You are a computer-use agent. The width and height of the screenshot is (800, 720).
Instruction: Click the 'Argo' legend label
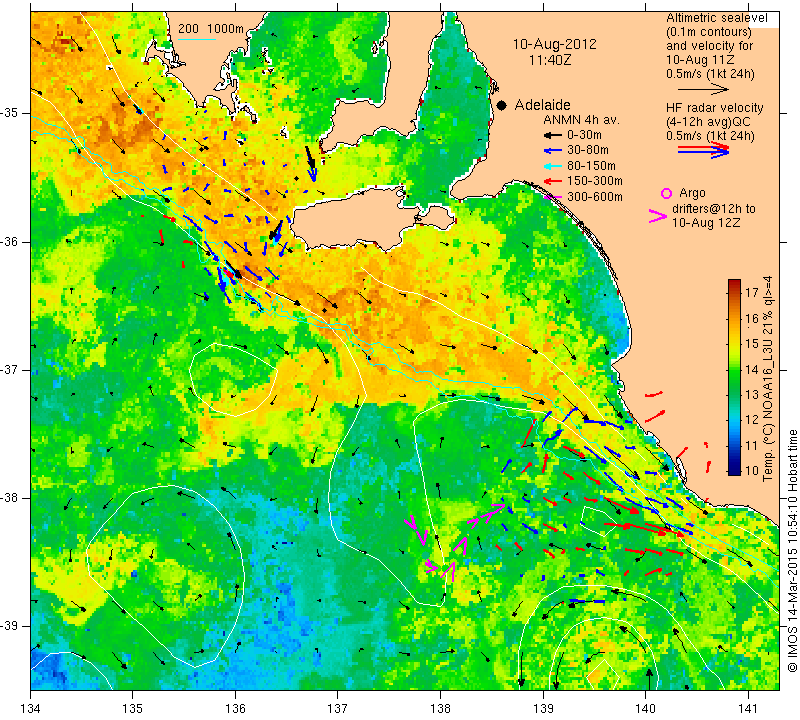pyautogui.click(x=692, y=193)
